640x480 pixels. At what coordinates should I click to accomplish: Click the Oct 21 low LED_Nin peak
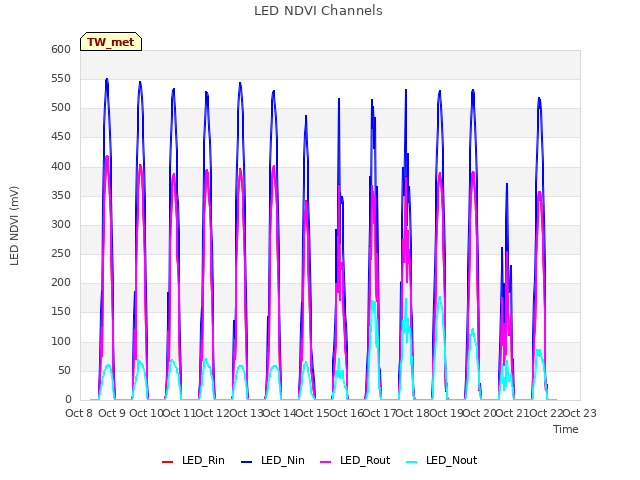507,184
